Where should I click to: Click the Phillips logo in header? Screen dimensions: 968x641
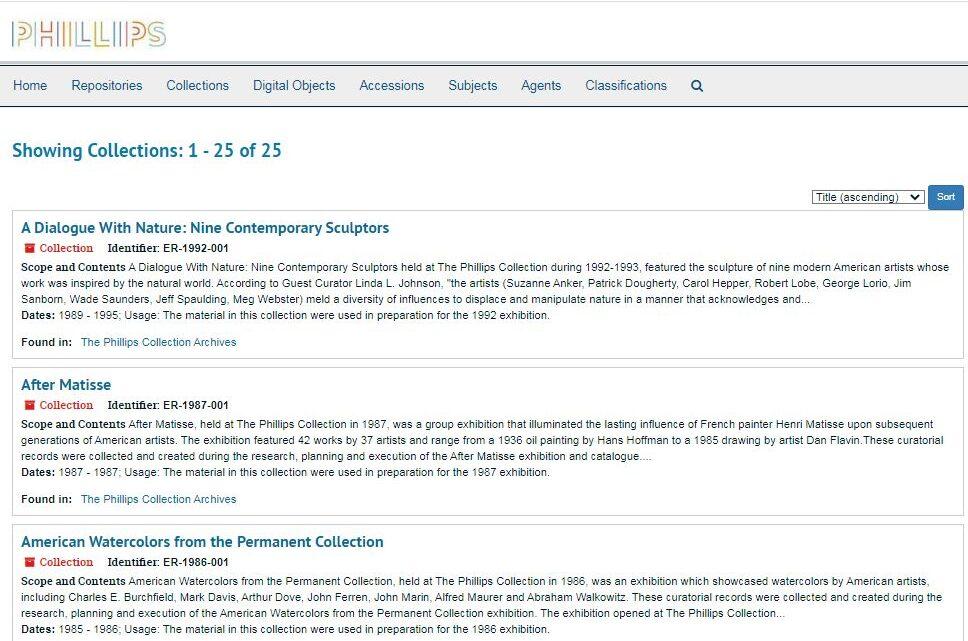(88, 35)
